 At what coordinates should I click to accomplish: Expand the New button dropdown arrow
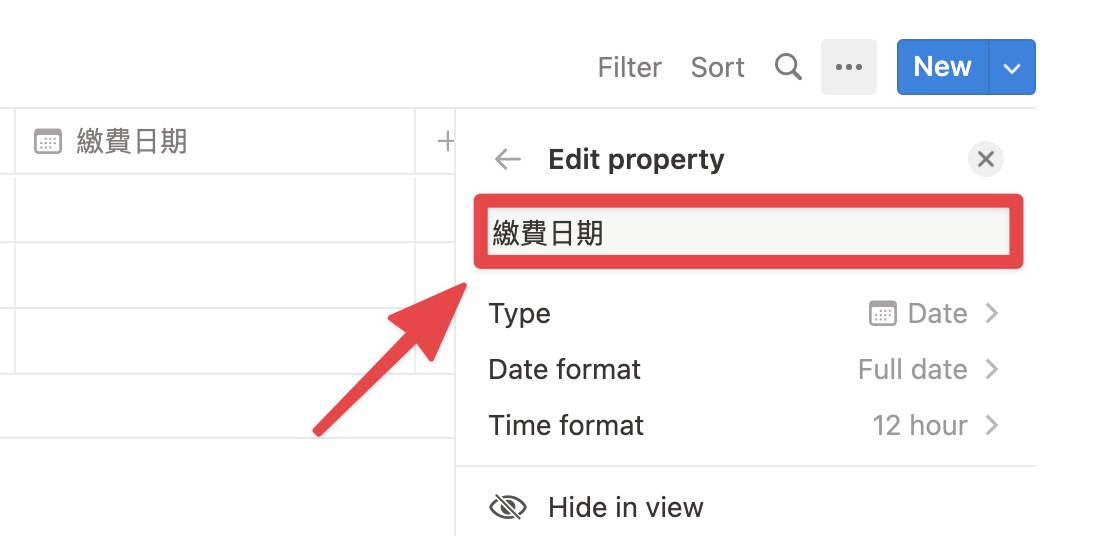(x=1011, y=67)
